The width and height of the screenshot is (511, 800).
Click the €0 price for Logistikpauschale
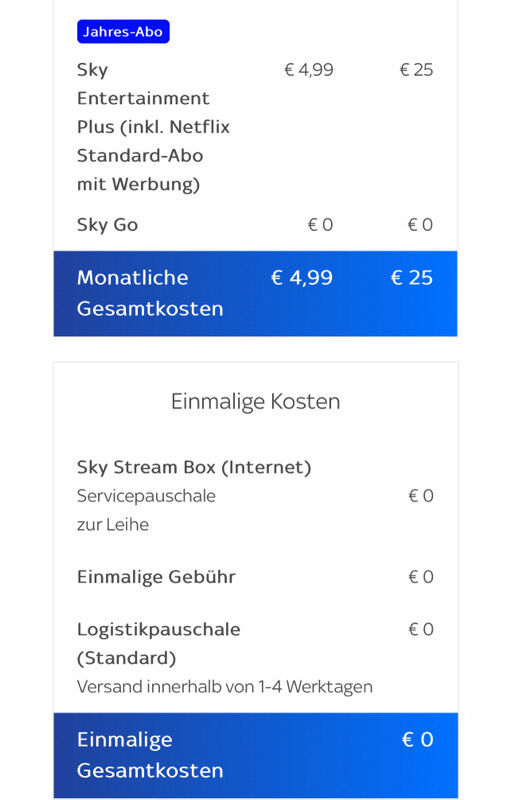[421, 629]
